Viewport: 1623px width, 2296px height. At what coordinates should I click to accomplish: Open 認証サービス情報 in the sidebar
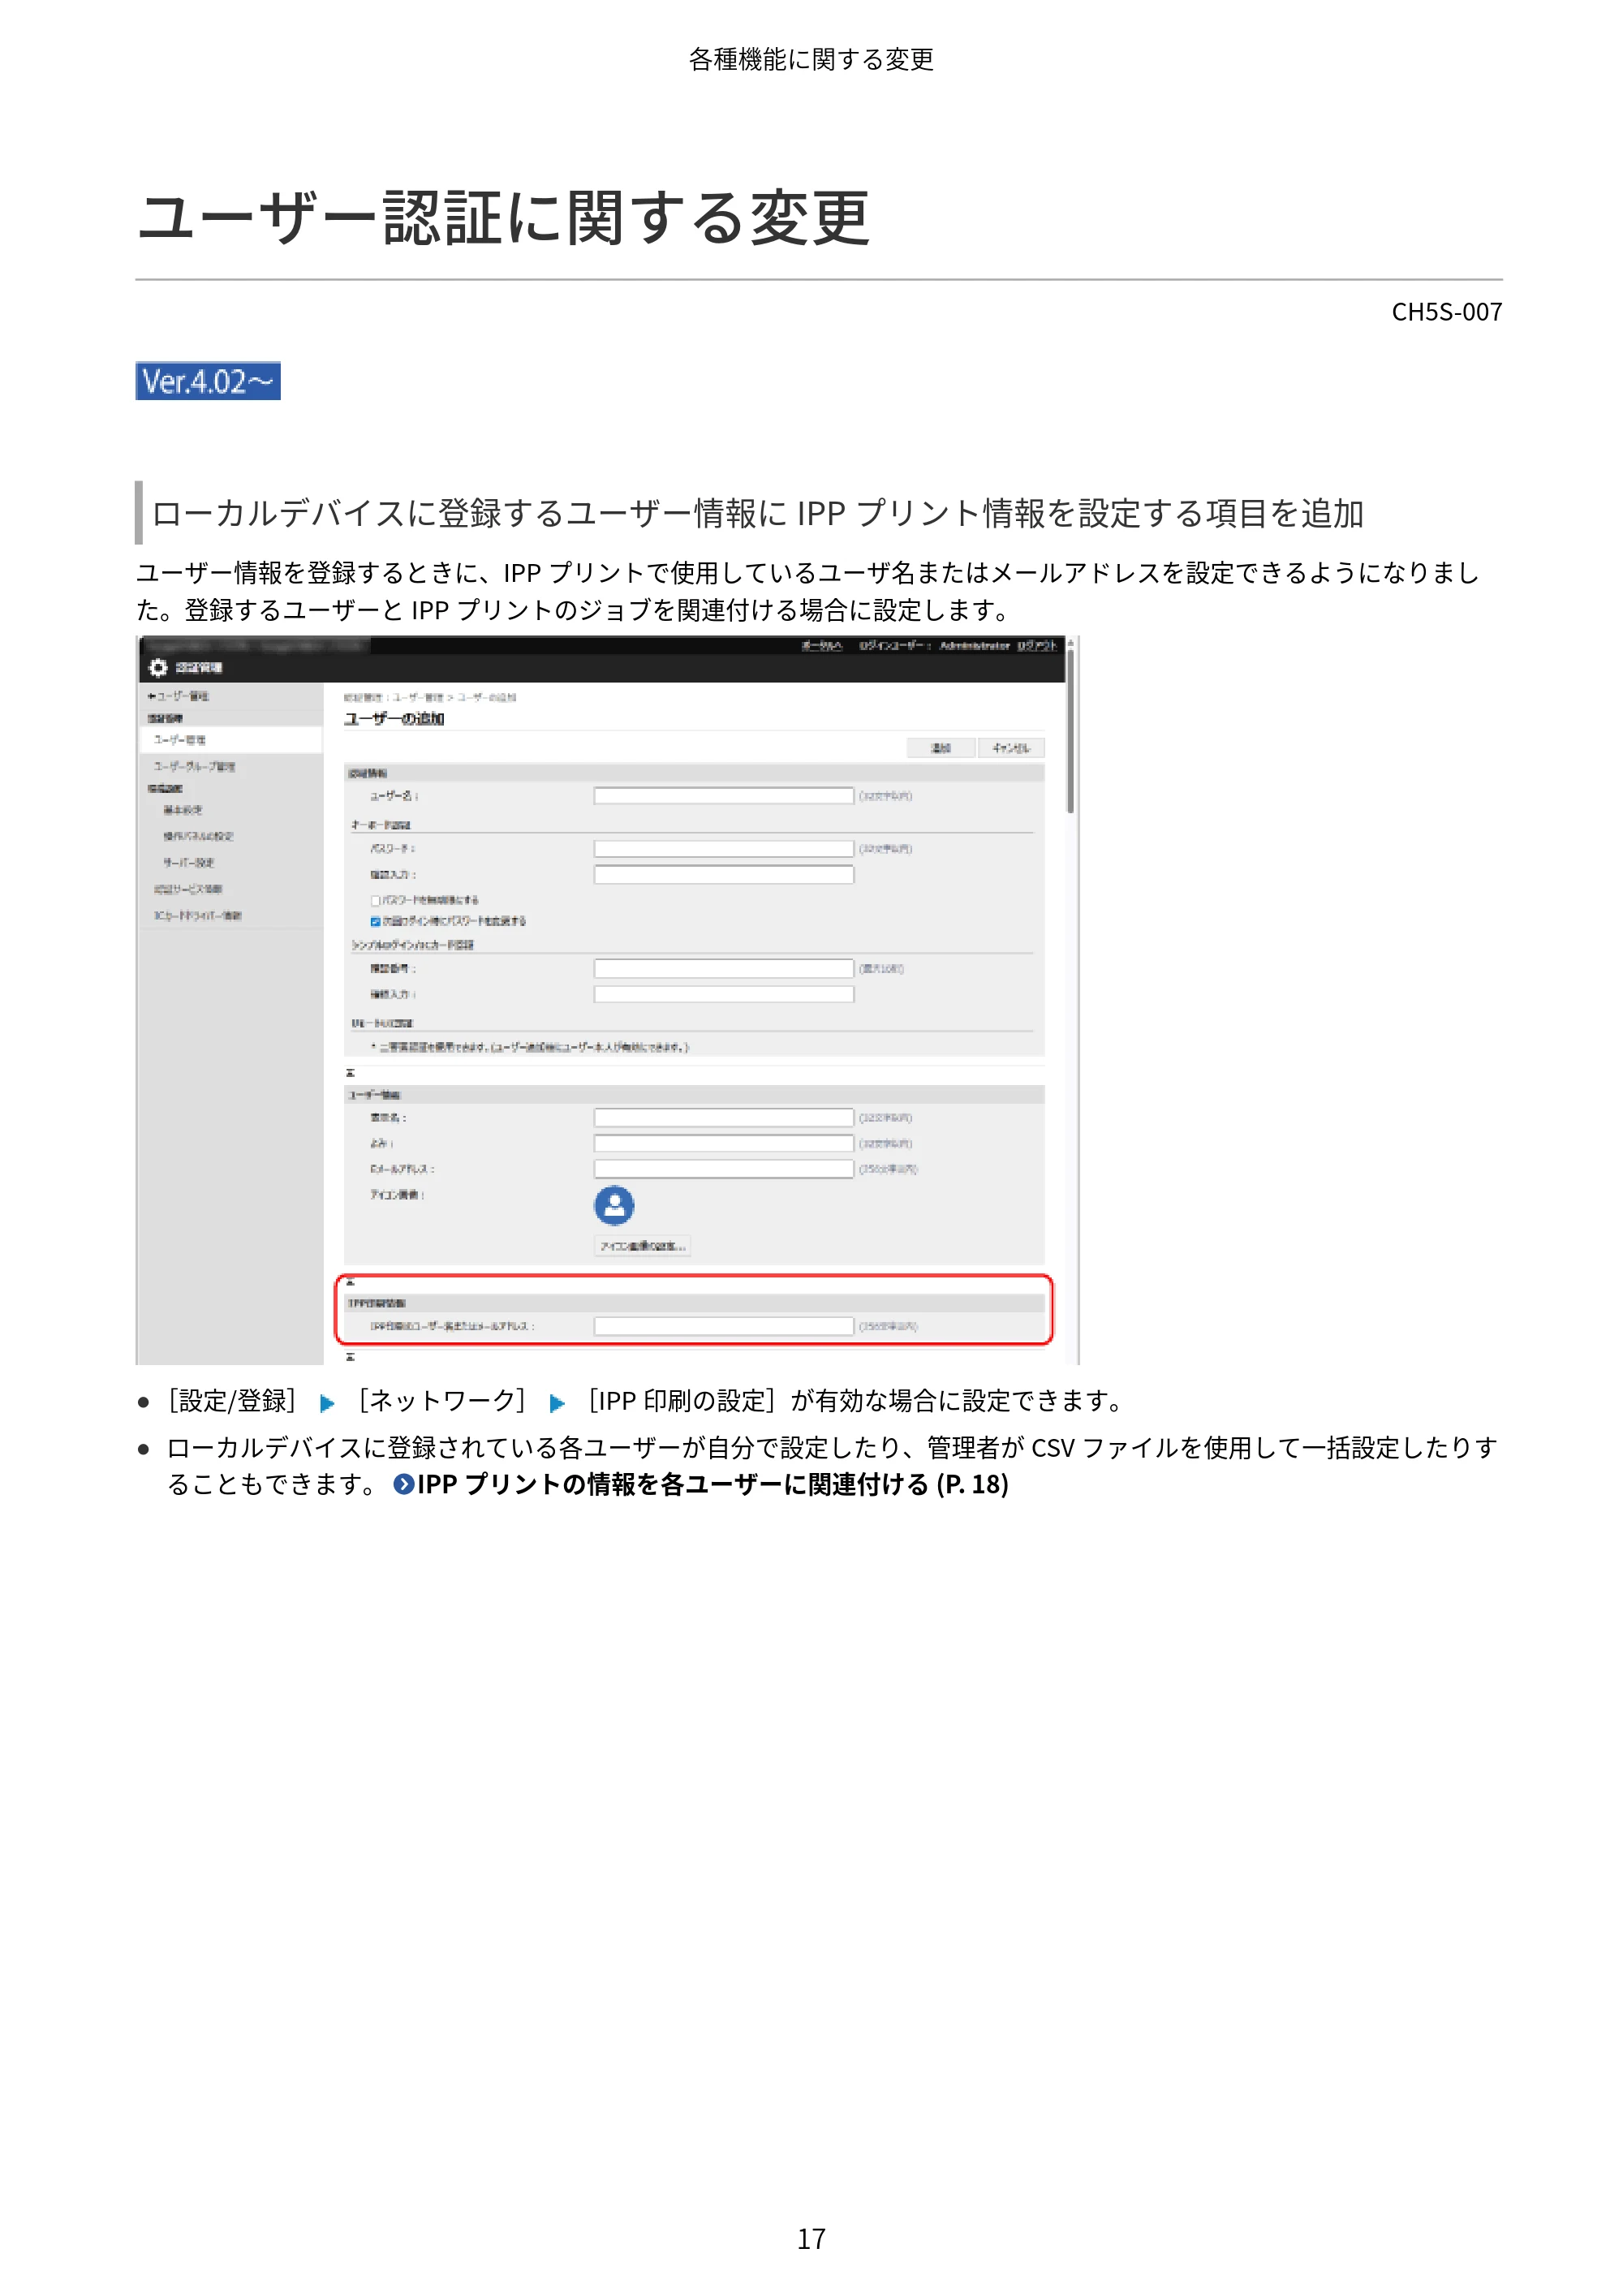pos(188,889)
